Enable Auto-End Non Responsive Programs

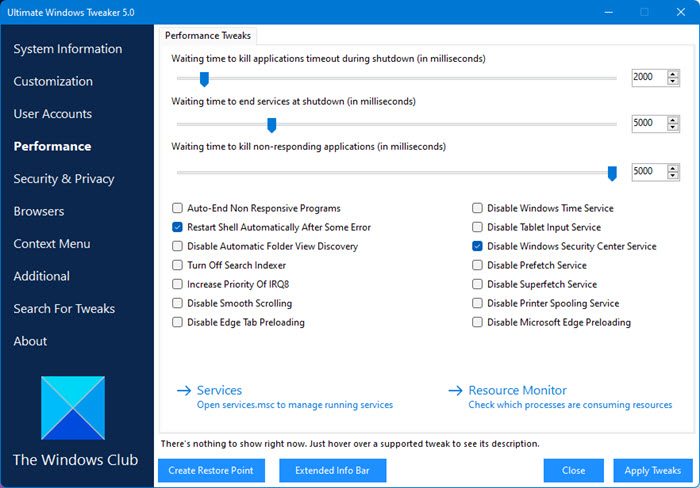pyautogui.click(x=177, y=208)
